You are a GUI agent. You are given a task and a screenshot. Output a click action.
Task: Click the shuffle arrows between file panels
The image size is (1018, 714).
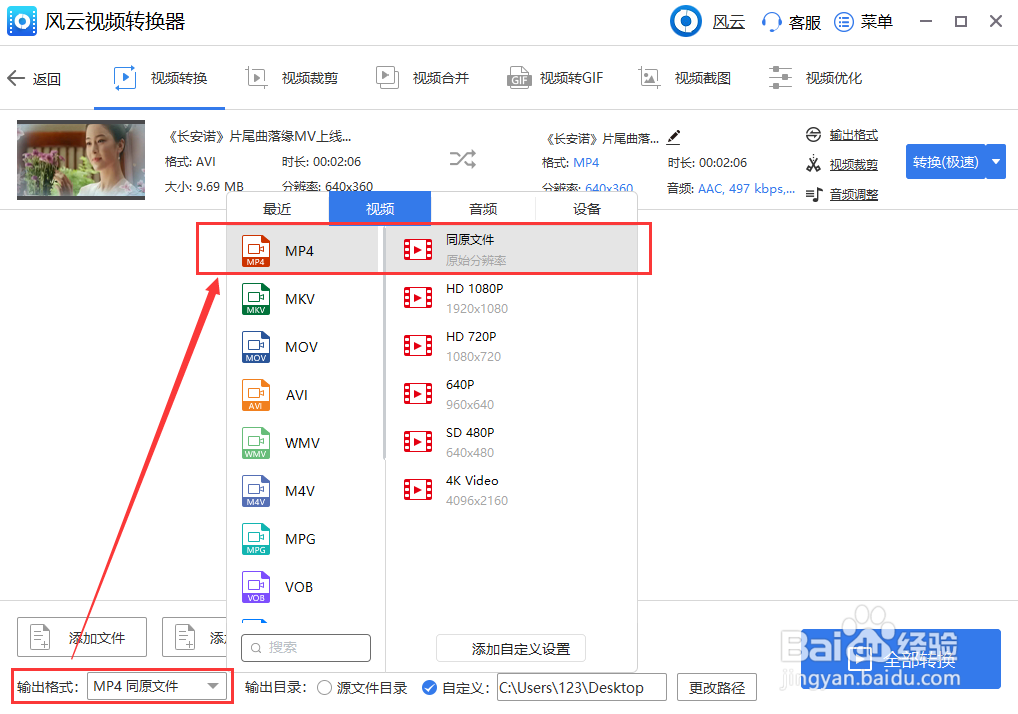tap(461, 159)
